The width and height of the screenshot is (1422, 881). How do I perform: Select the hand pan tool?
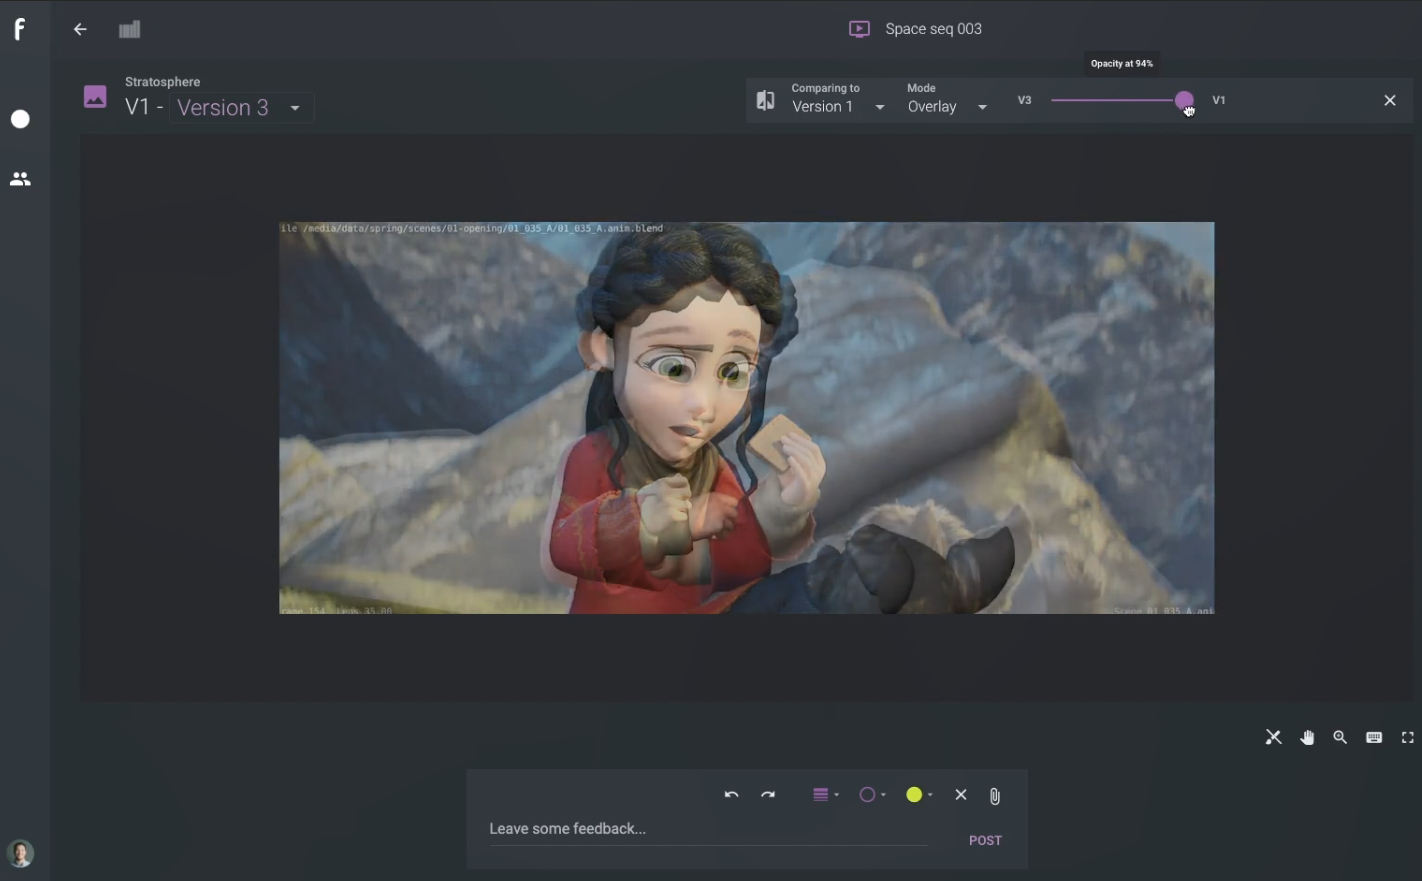[1307, 738]
